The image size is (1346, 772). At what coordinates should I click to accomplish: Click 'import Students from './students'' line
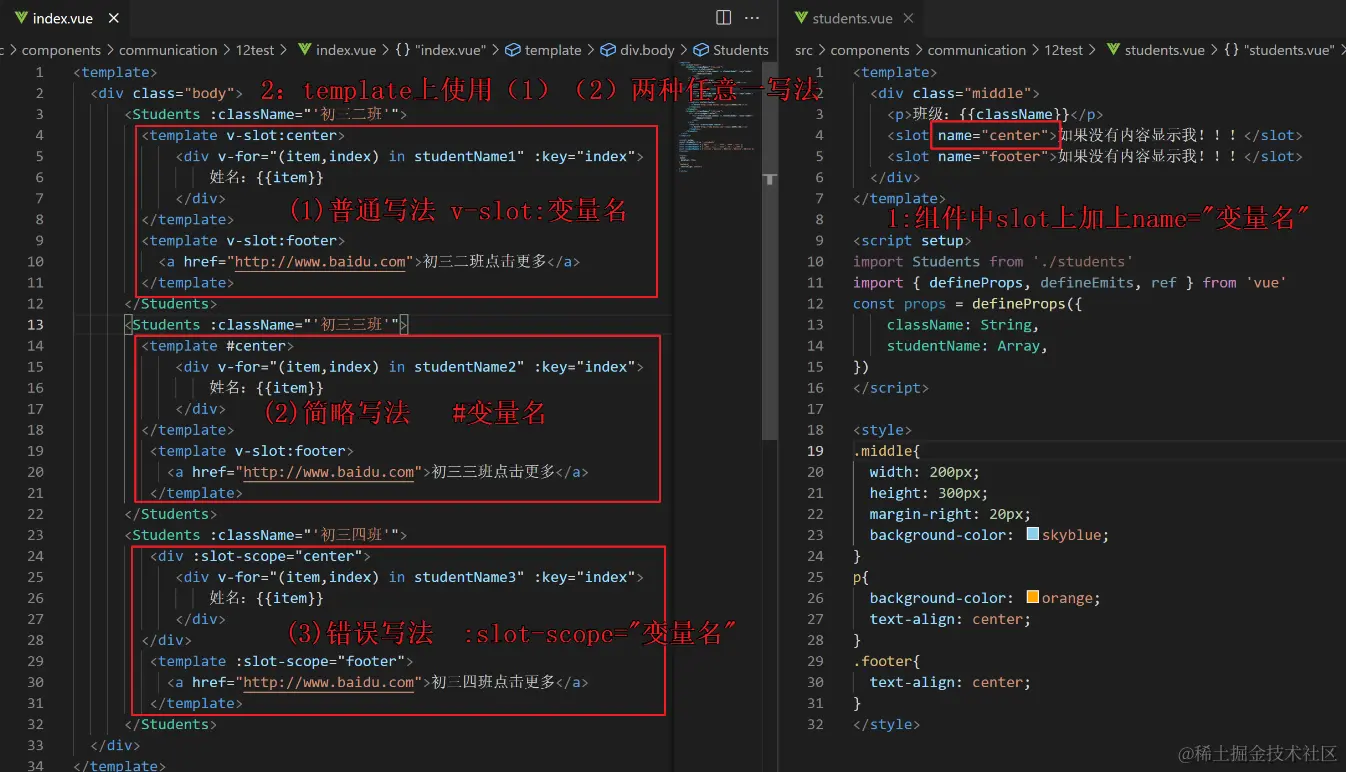coord(993,262)
